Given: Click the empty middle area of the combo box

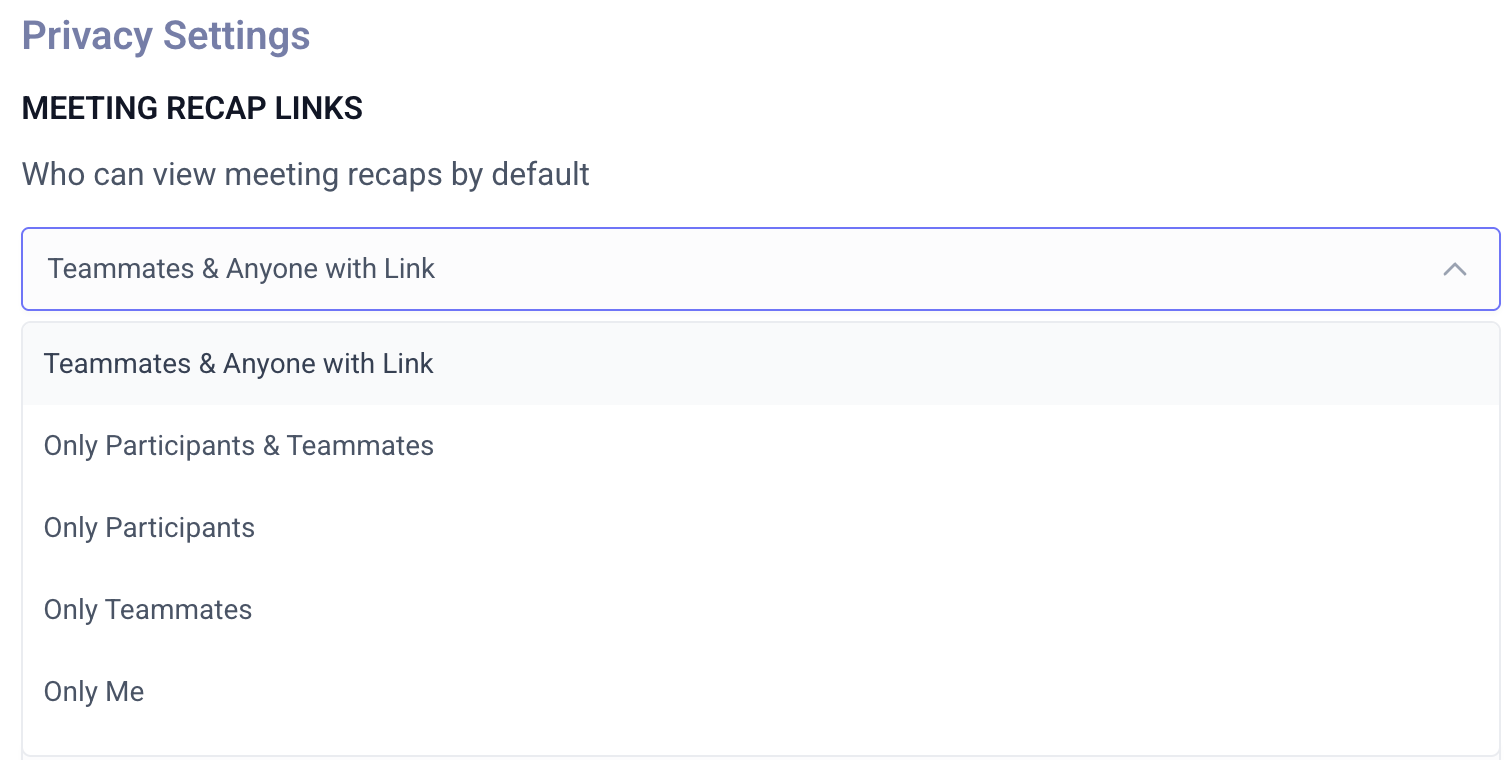Looking at the screenshot, I should [900, 269].
